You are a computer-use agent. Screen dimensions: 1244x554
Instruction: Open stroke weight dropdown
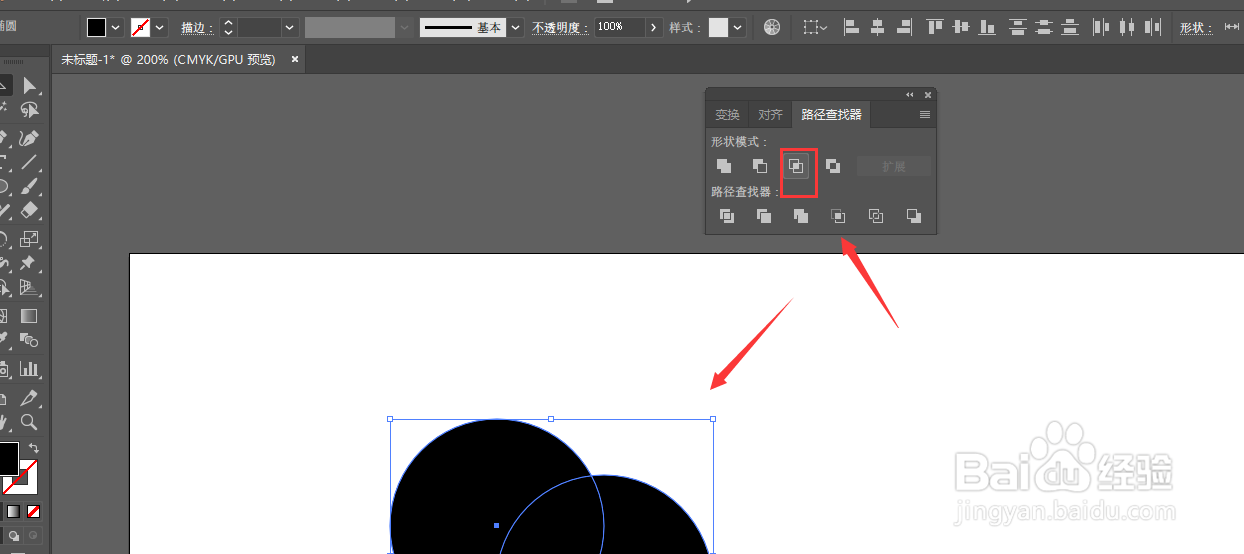[x=290, y=27]
